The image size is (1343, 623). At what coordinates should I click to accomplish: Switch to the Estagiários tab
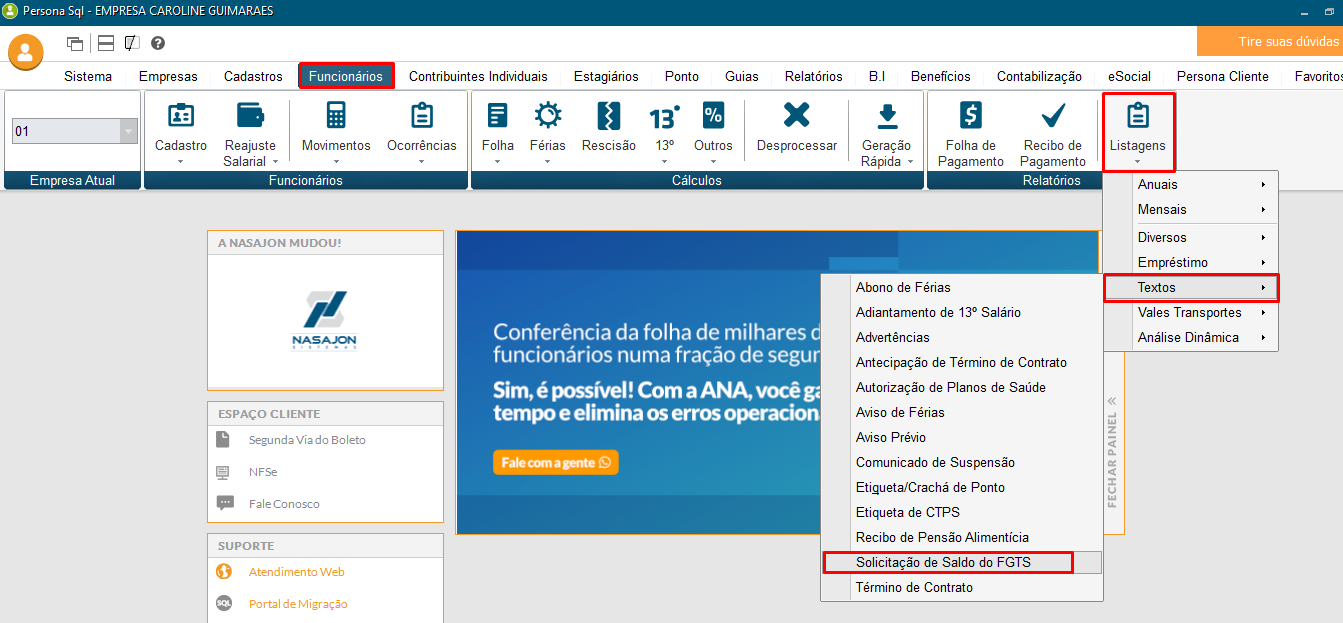coord(606,76)
